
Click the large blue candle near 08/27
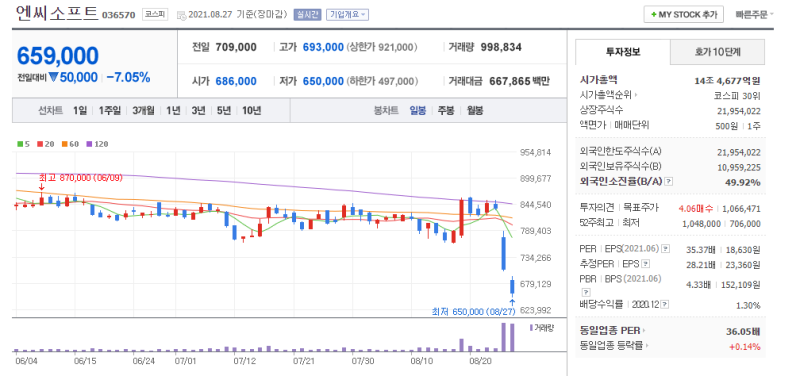click(504, 252)
